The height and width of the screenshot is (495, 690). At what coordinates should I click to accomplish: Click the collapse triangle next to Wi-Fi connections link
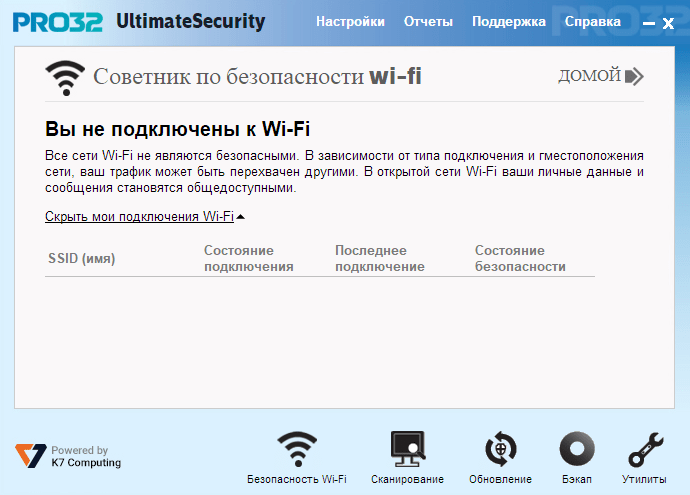click(240, 216)
